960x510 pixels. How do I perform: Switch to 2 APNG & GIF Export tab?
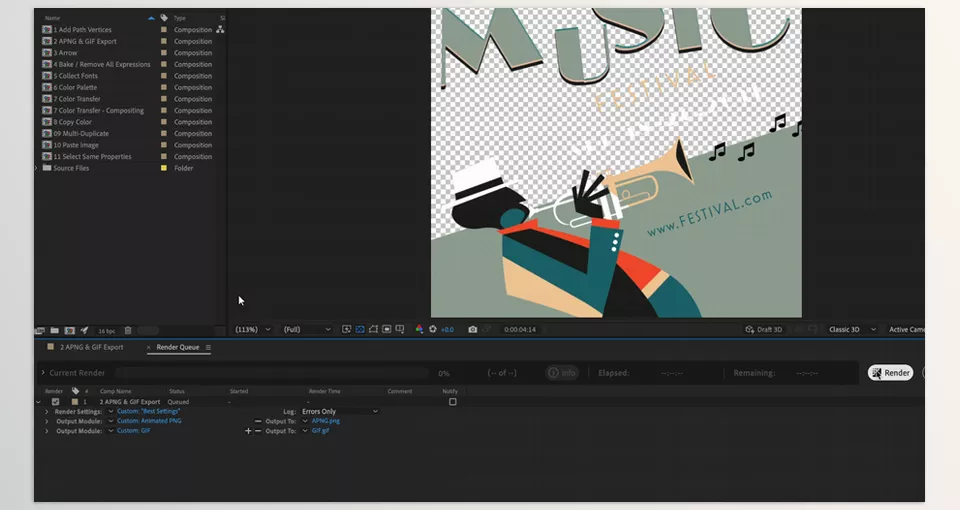point(91,347)
